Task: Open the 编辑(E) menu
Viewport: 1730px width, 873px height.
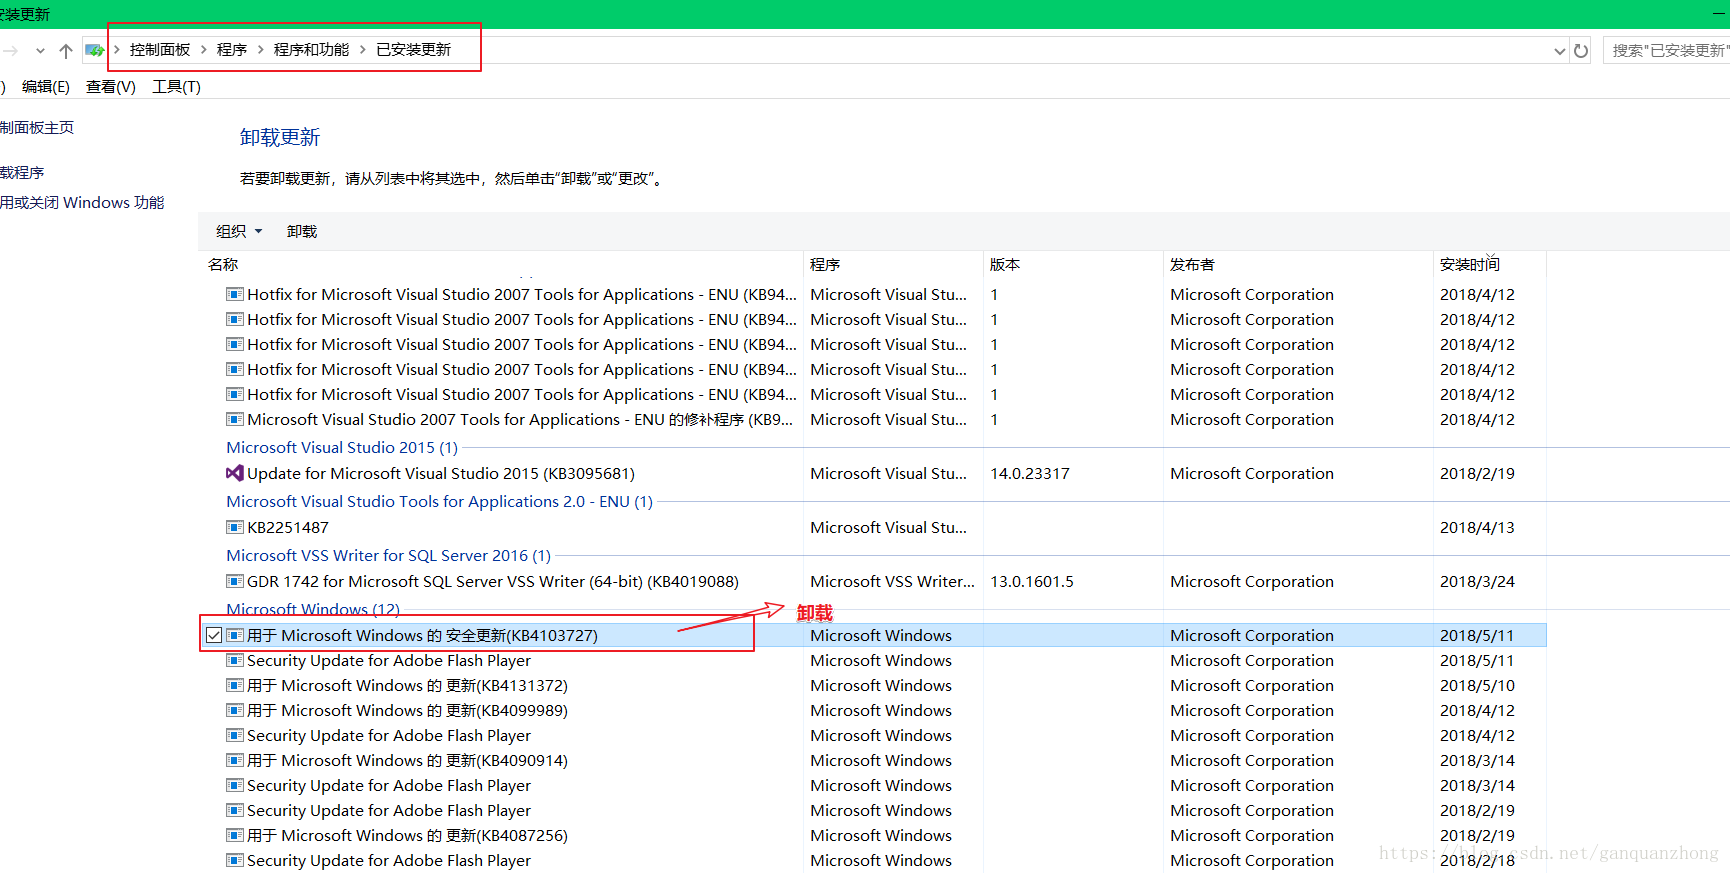Action: click(x=46, y=87)
